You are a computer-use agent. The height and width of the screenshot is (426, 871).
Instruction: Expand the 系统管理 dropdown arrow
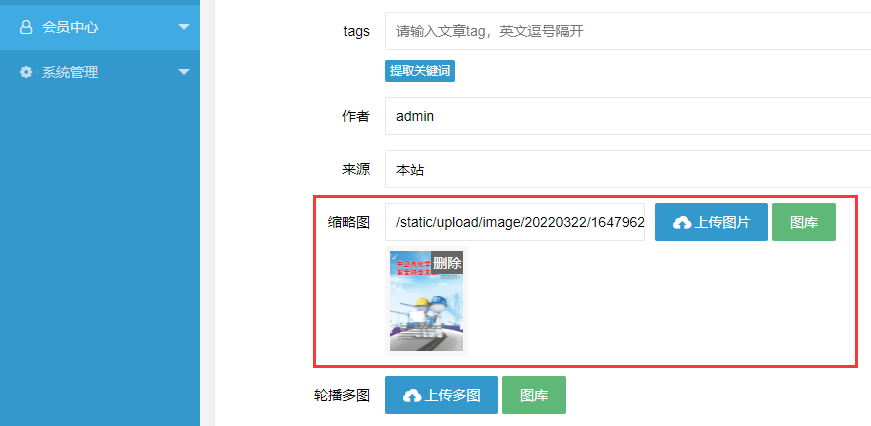[x=184, y=72]
